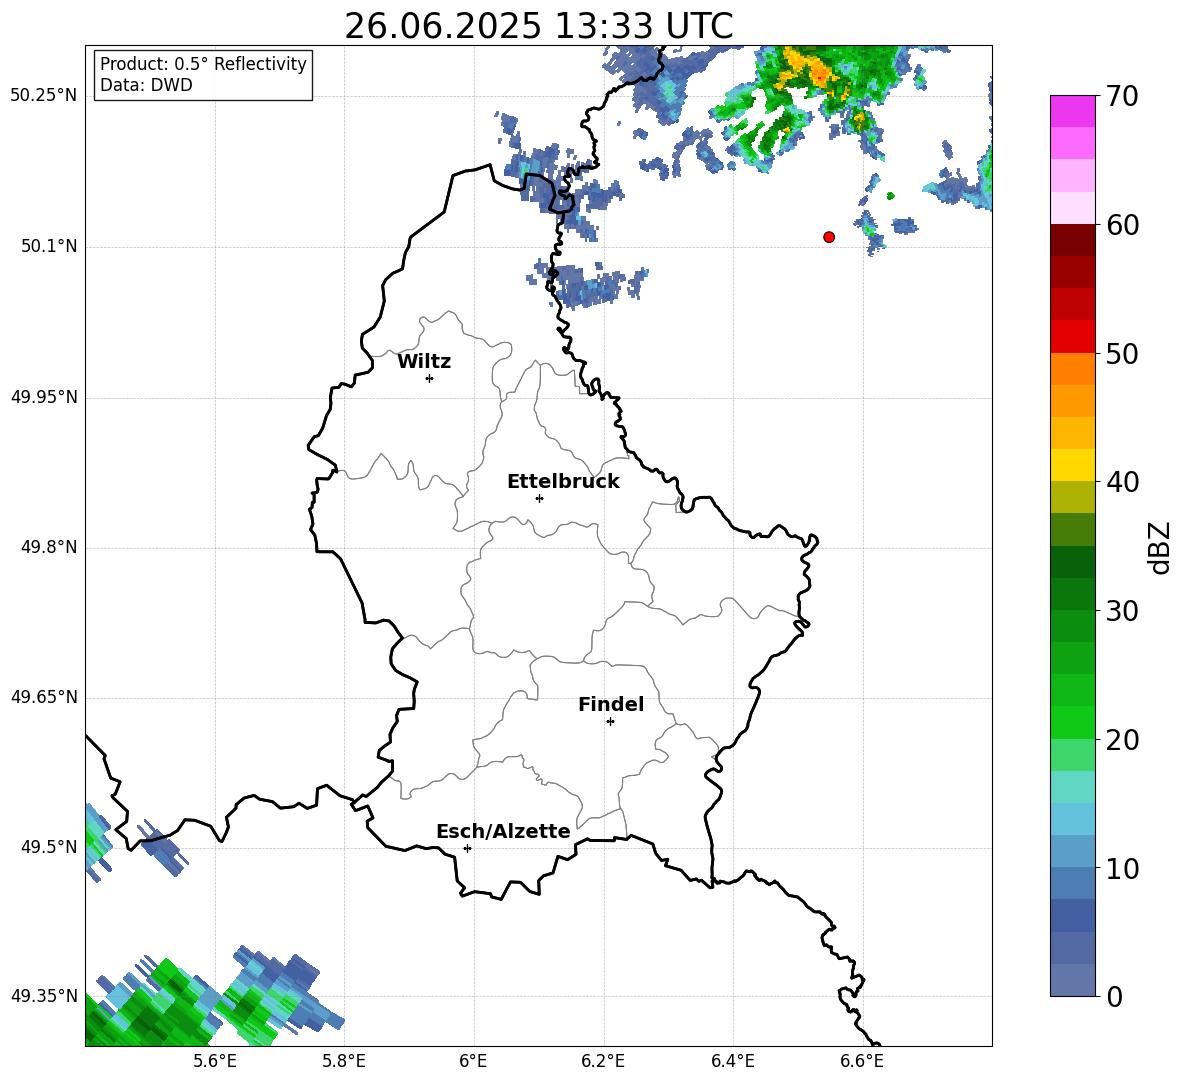Click the 0 value on the colorbar
Image resolution: width=1184 pixels, height=1081 pixels.
click(1113, 996)
